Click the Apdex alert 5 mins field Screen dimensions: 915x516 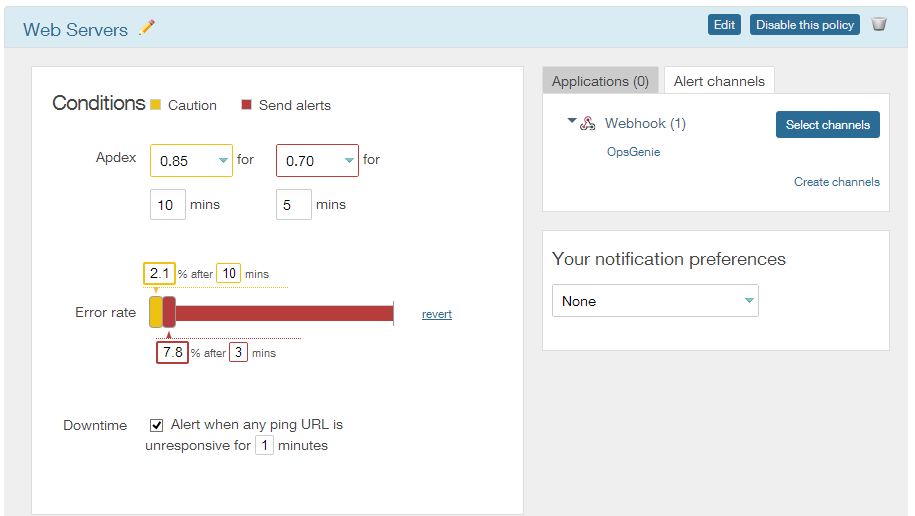[294, 204]
